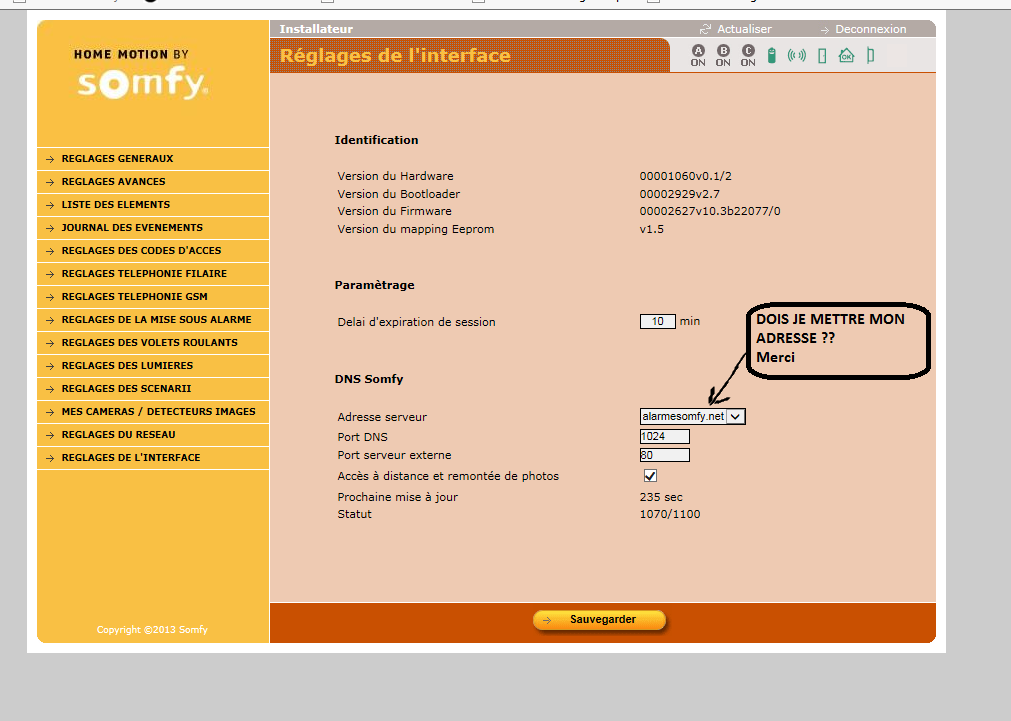Toggle Accès à distance et remontée de photos checkbox
The height and width of the screenshot is (721, 1011).
(650, 476)
